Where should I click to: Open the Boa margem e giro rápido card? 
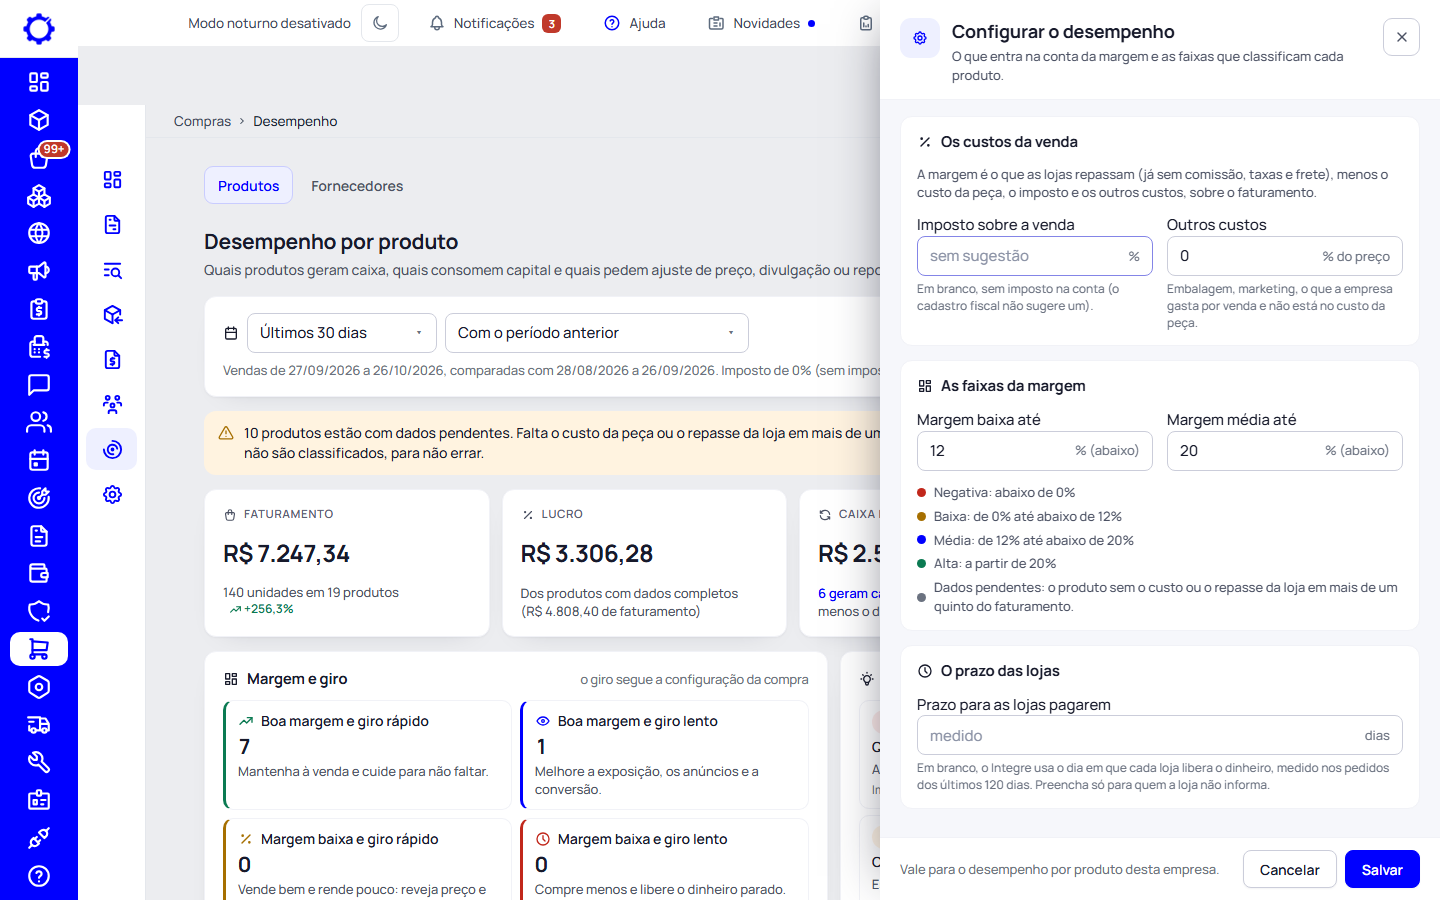pos(367,755)
